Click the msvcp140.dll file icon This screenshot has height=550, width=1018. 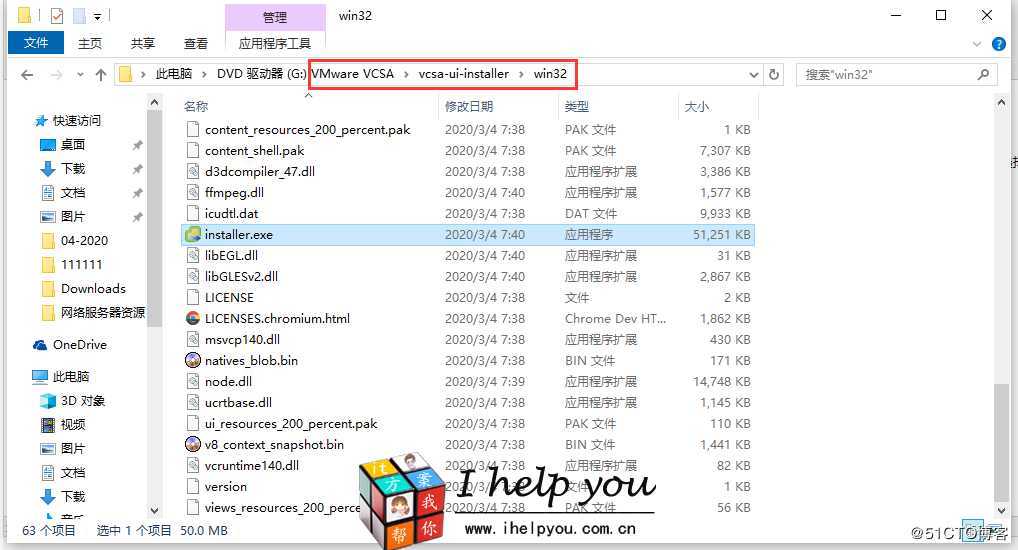click(193, 339)
